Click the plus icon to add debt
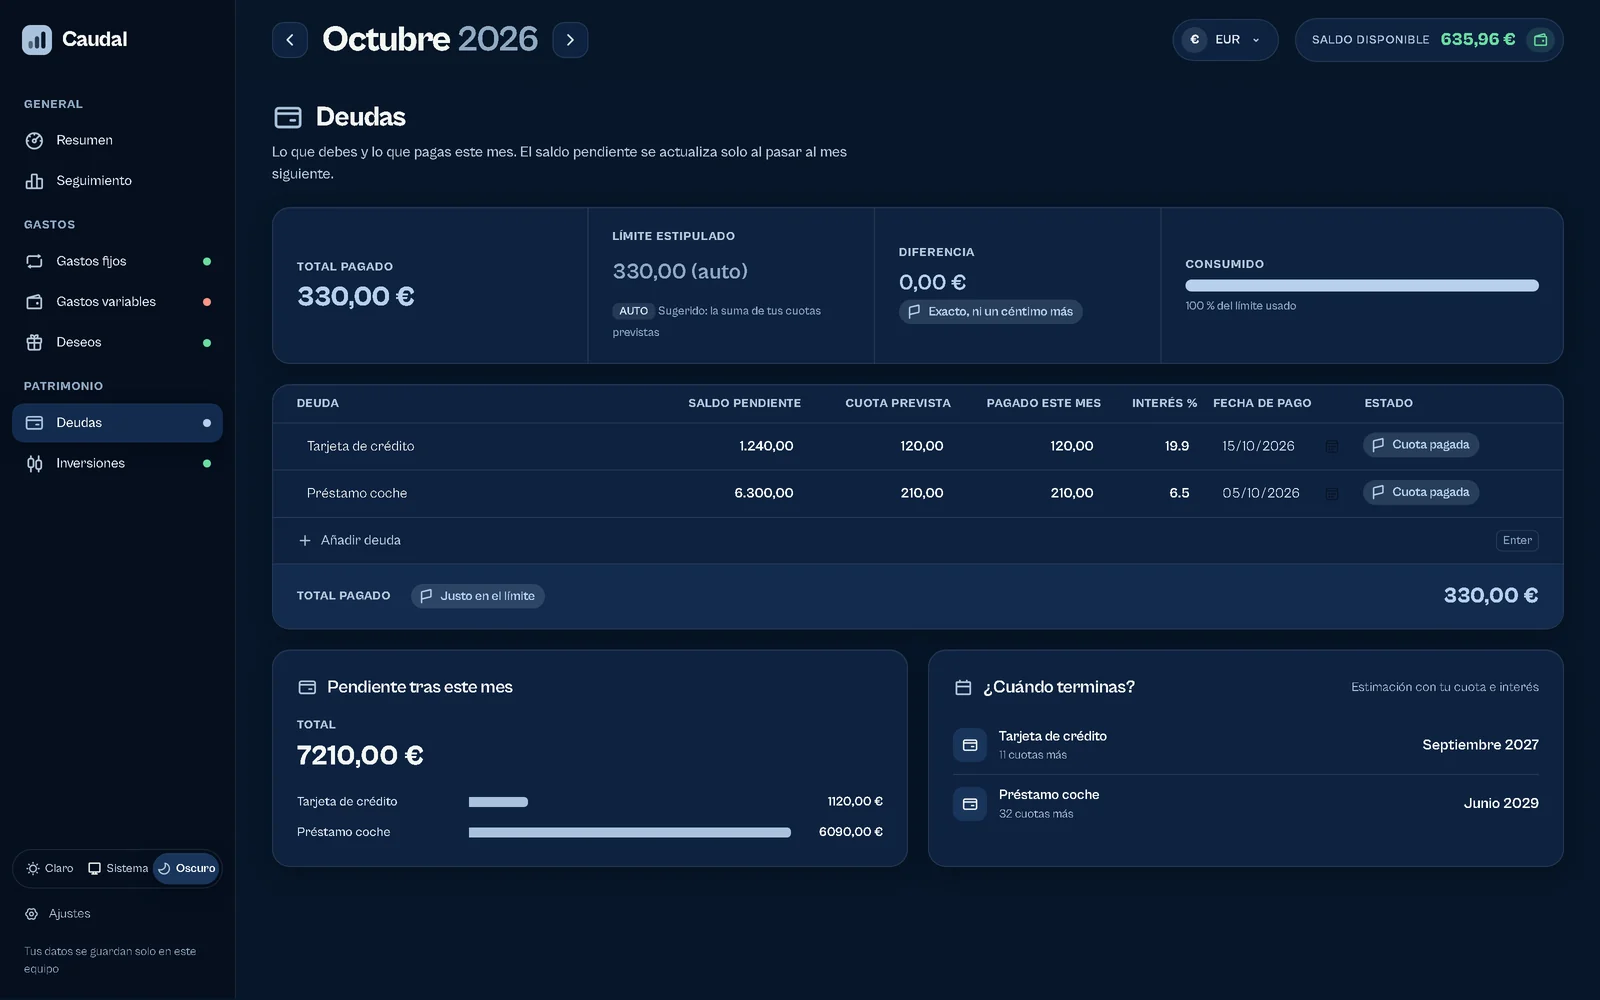 [x=305, y=540]
